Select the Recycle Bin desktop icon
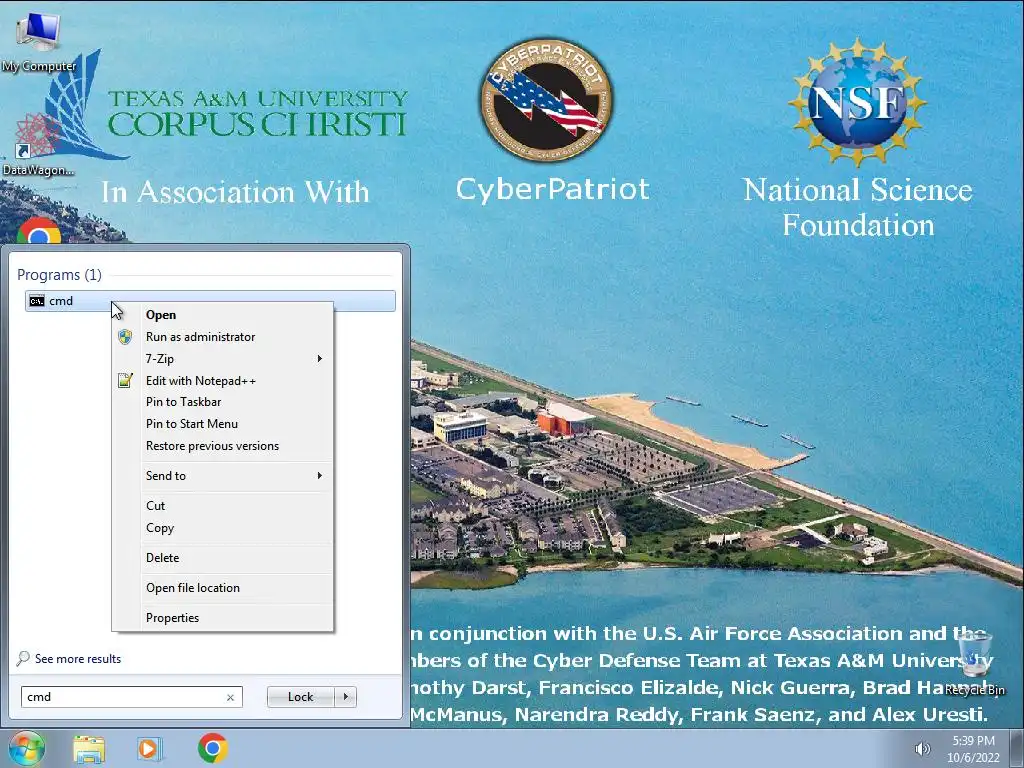This screenshot has height=768, width=1024. point(974,663)
